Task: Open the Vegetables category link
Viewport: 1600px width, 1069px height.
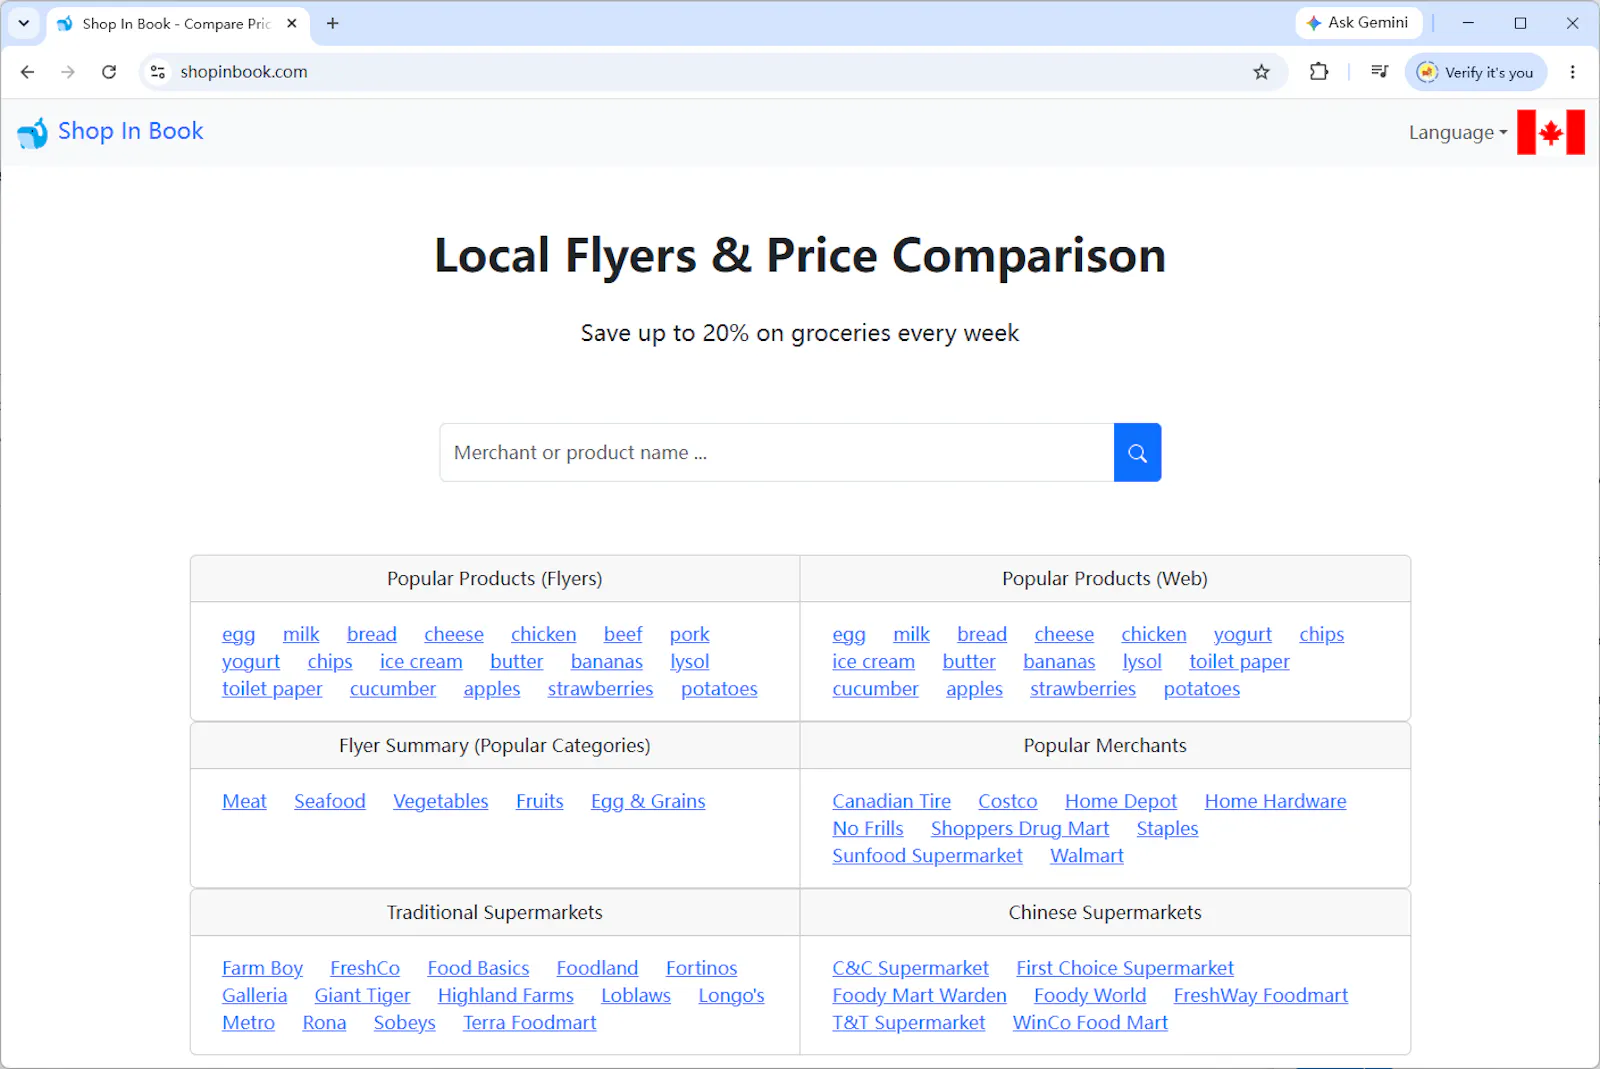Action: [441, 801]
